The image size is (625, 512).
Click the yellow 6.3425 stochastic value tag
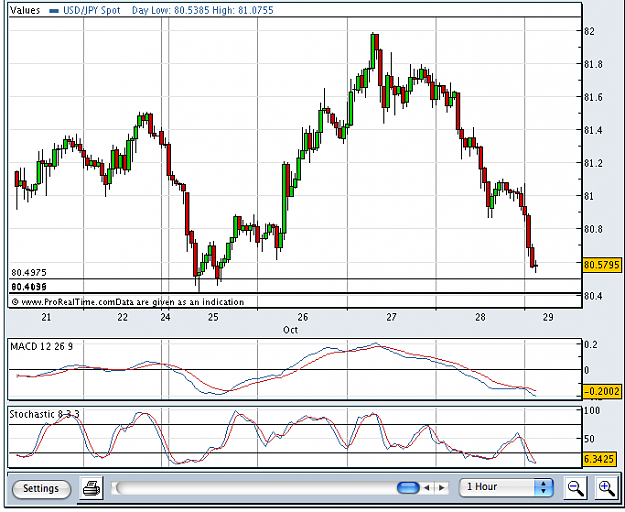coord(599,459)
